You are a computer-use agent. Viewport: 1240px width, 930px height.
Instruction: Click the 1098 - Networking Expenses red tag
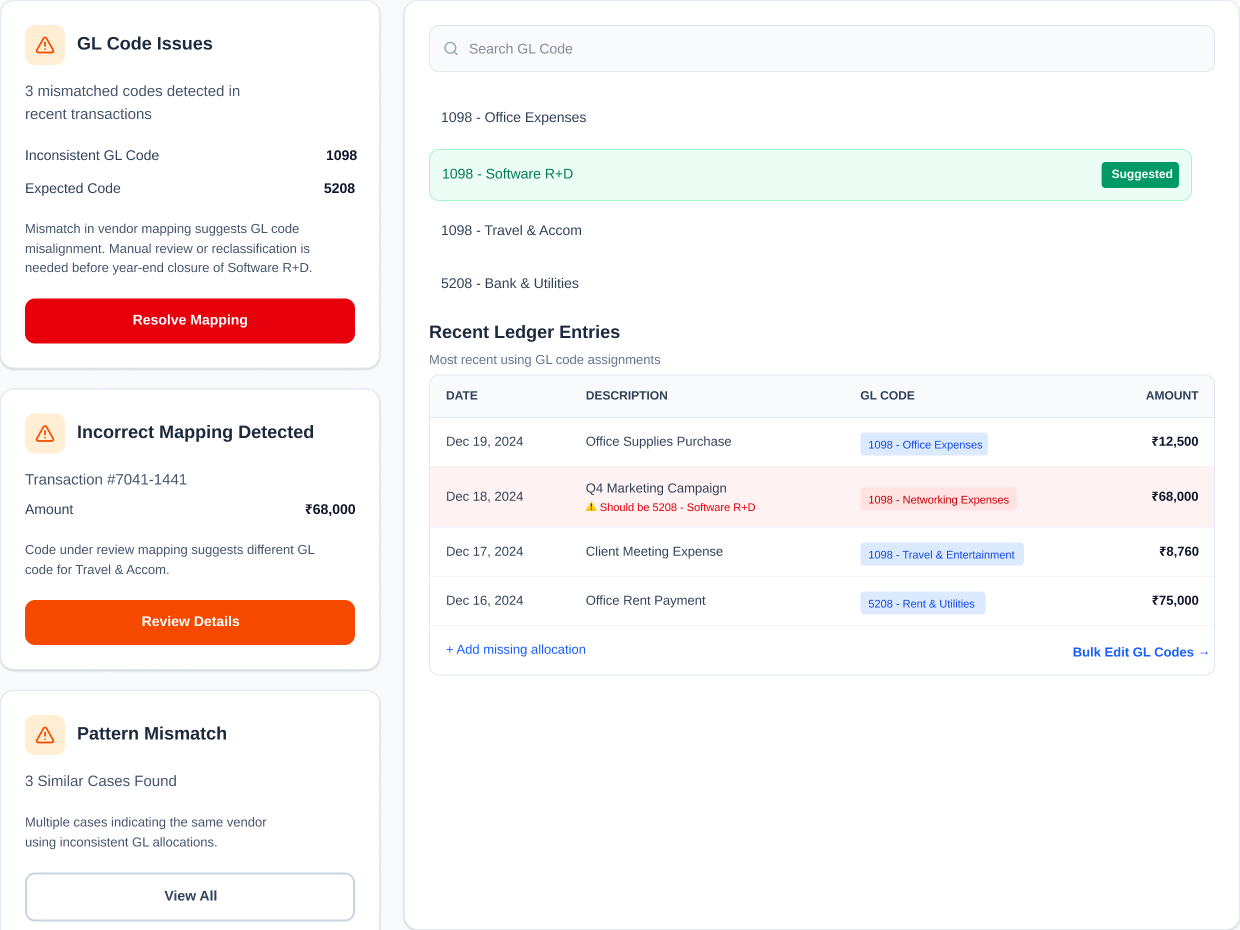coord(938,500)
